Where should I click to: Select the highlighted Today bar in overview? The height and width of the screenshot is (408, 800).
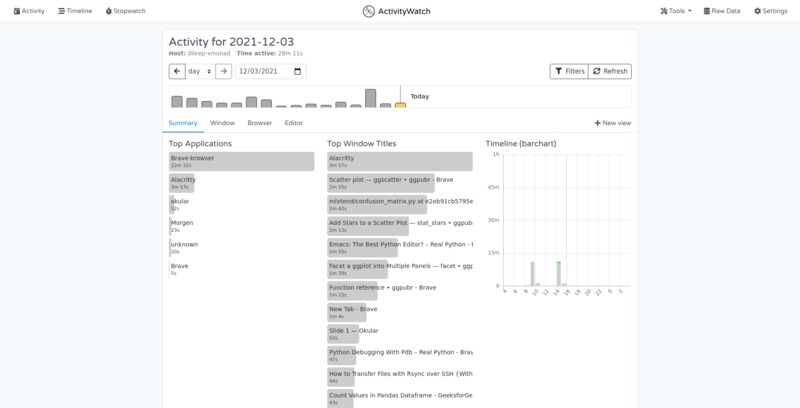[401, 105]
